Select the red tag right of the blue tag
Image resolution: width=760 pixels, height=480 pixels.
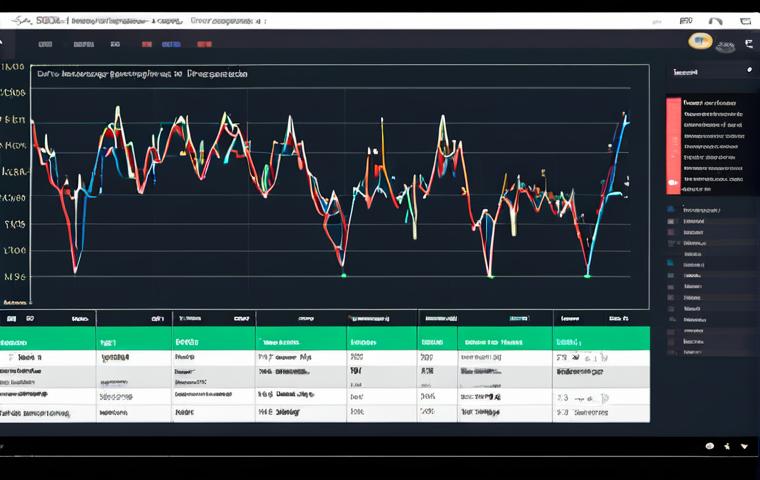(204, 44)
